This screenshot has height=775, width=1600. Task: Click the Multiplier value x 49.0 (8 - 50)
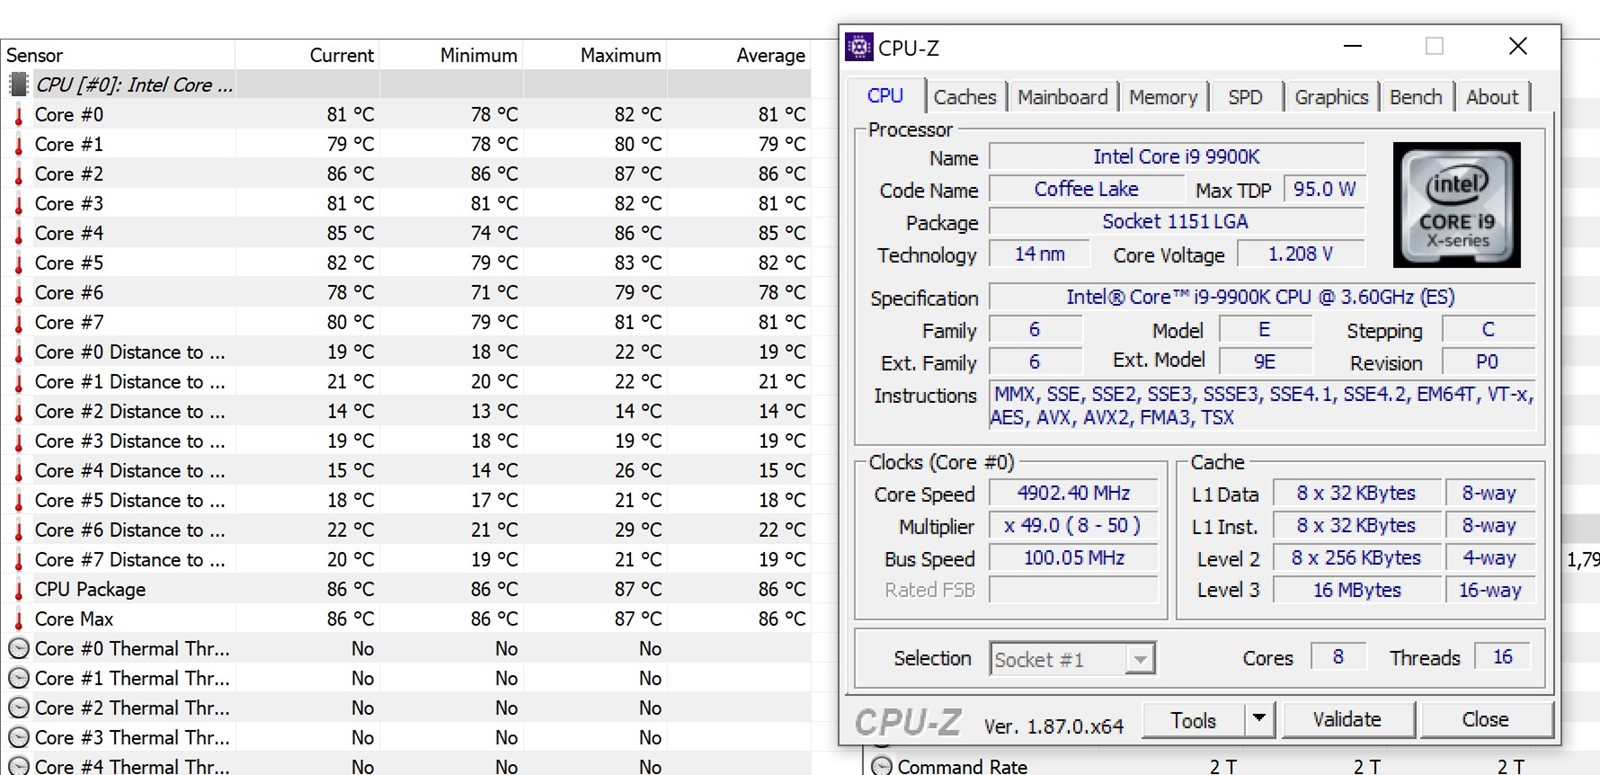1074,525
